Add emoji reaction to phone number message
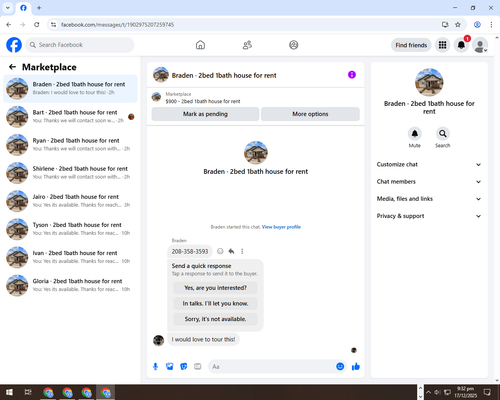The image size is (500, 400). tap(220, 251)
